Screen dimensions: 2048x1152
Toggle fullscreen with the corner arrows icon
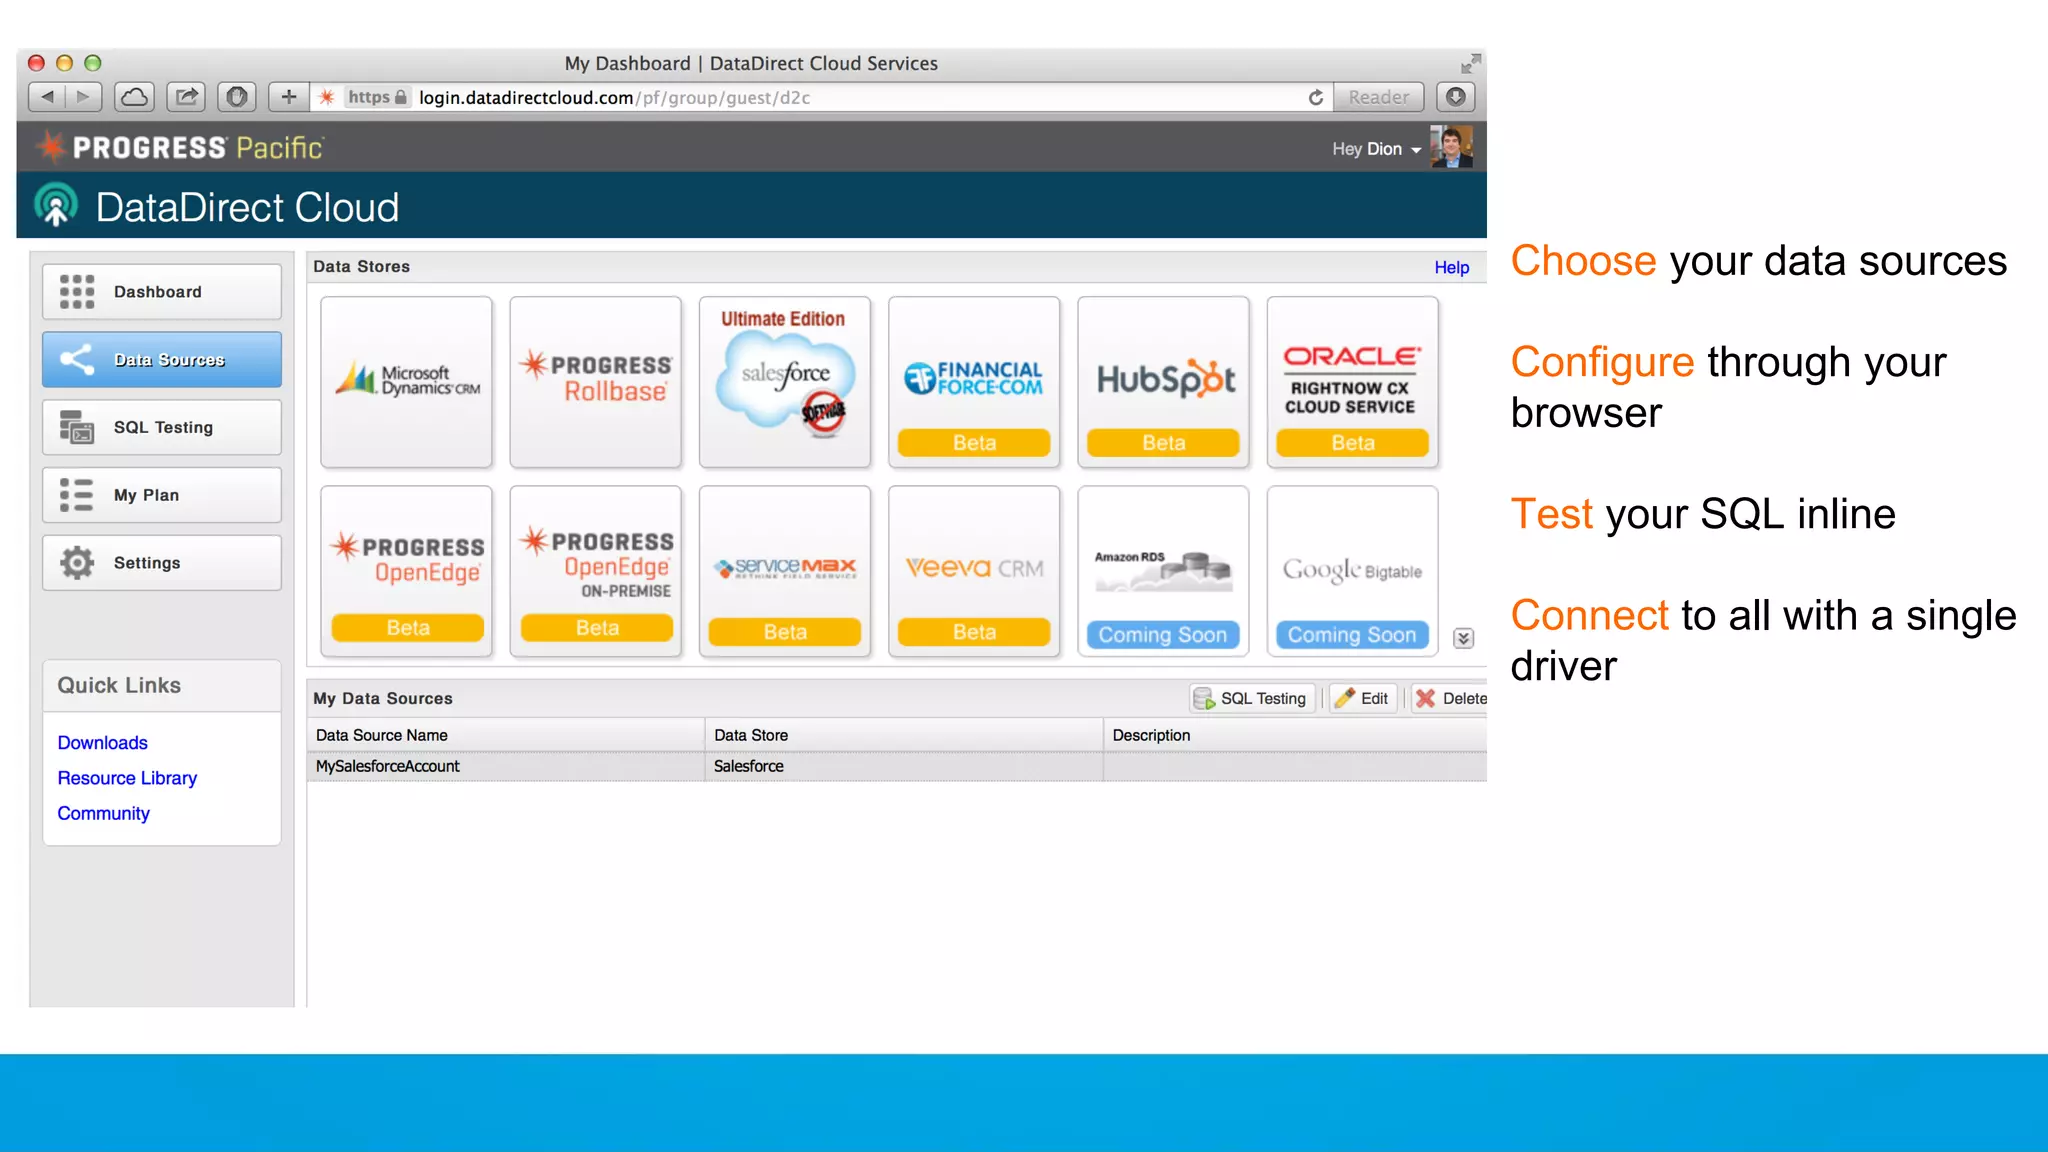tap(1470, 63)
